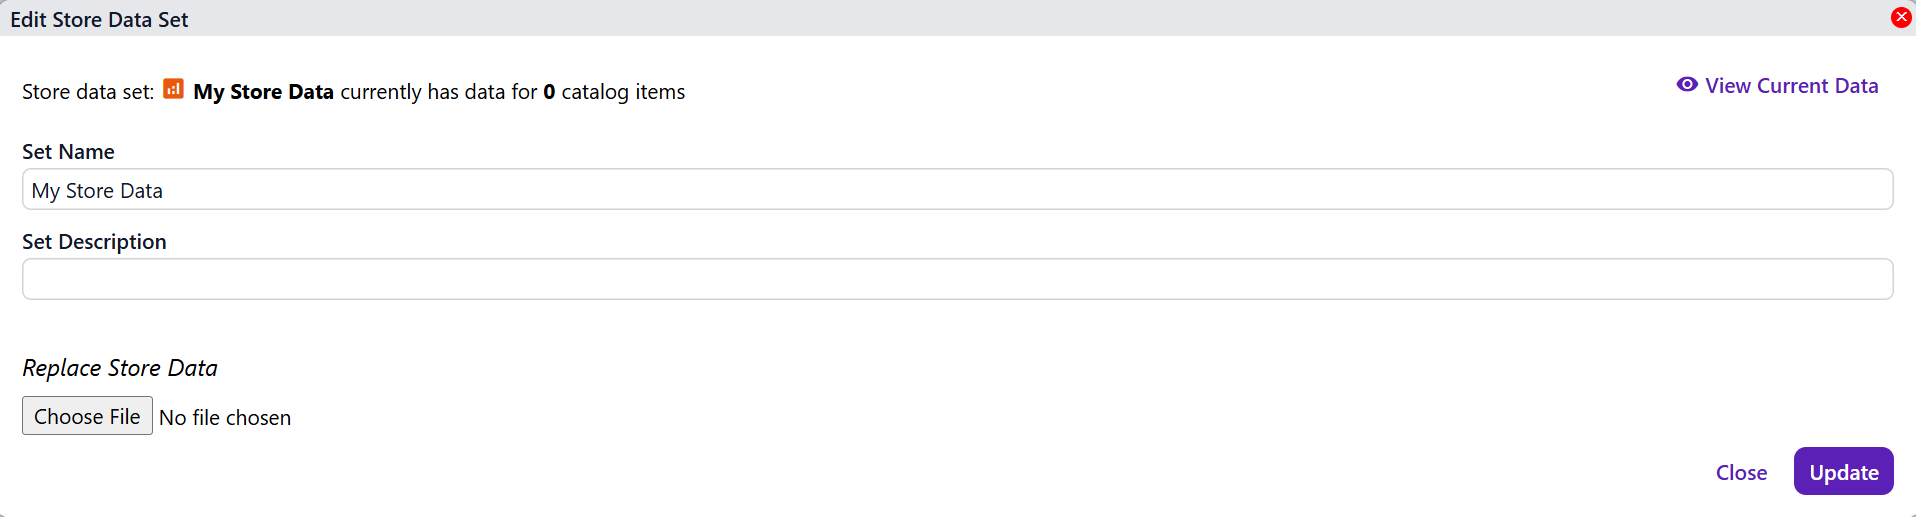
Task: Click the 'Store data set:' label text
Action: tap(88, 92)
